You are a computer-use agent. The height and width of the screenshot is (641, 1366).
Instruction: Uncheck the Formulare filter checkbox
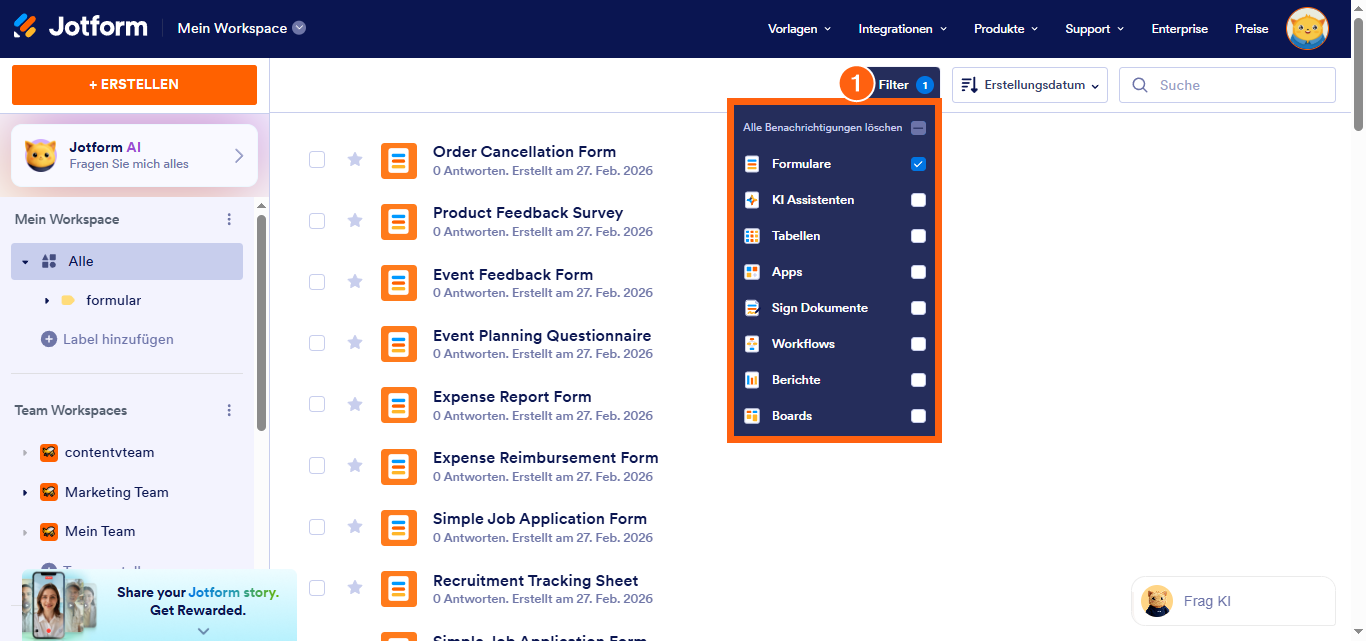click(x=918, y=164)
